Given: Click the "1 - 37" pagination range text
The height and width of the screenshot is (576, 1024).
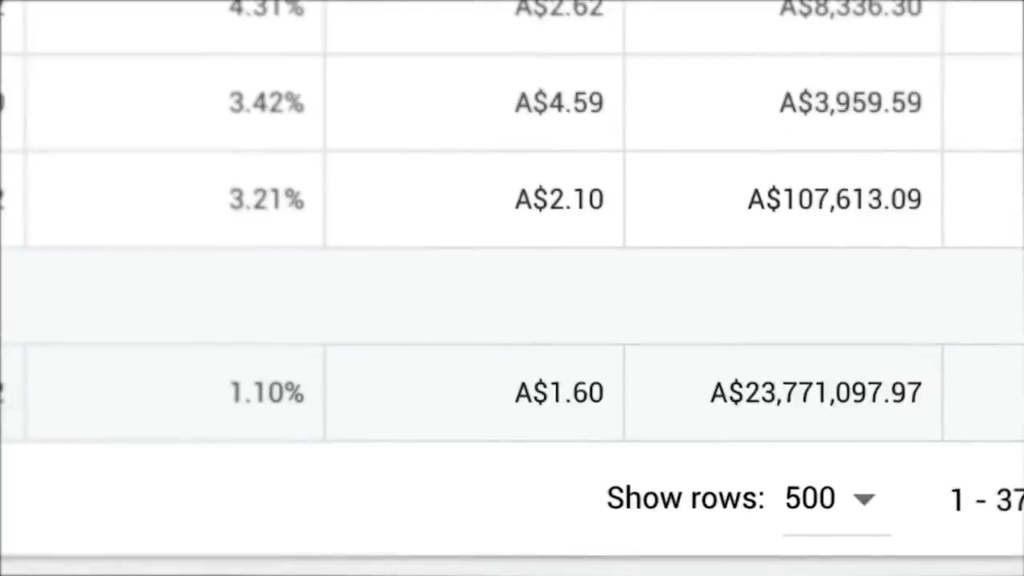Looking at the screenshot, I should [x=986, y=500].
